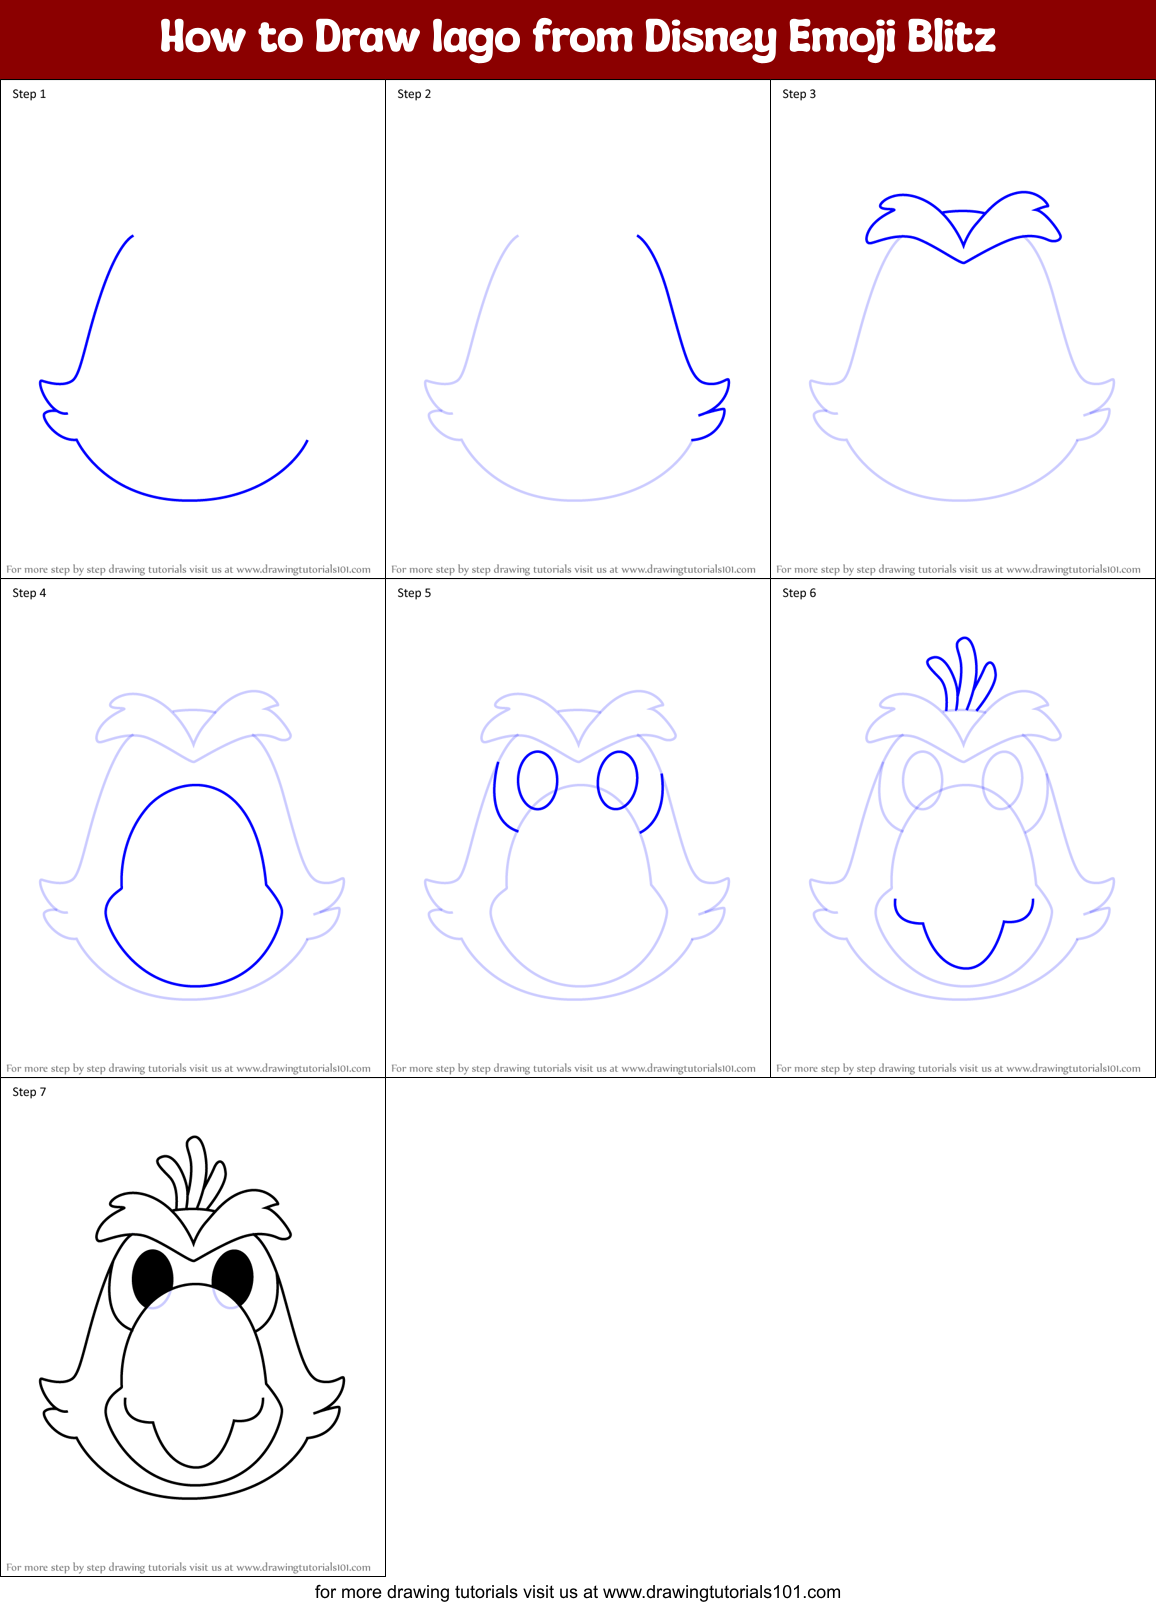Click the watermark credit text in Step 6 panel
Viewport: 1156px width, 1607px height.
[958, 1068]
